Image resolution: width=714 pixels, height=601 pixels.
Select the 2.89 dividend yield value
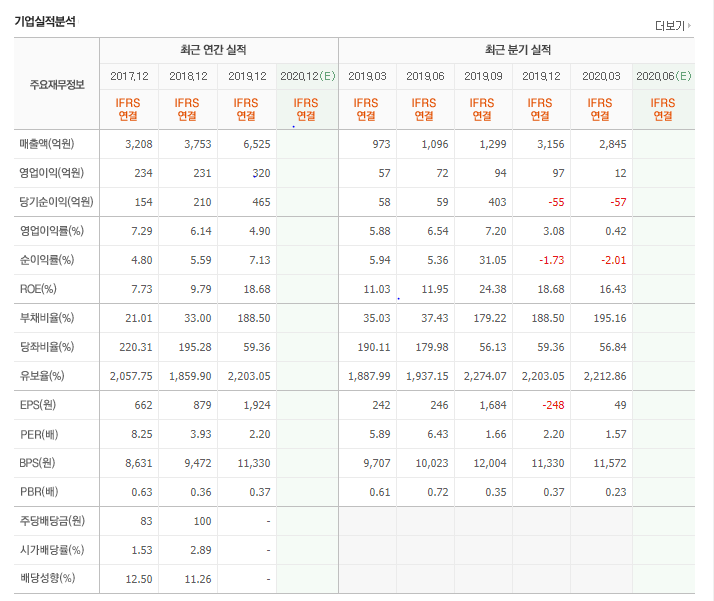tap(201, 550)
